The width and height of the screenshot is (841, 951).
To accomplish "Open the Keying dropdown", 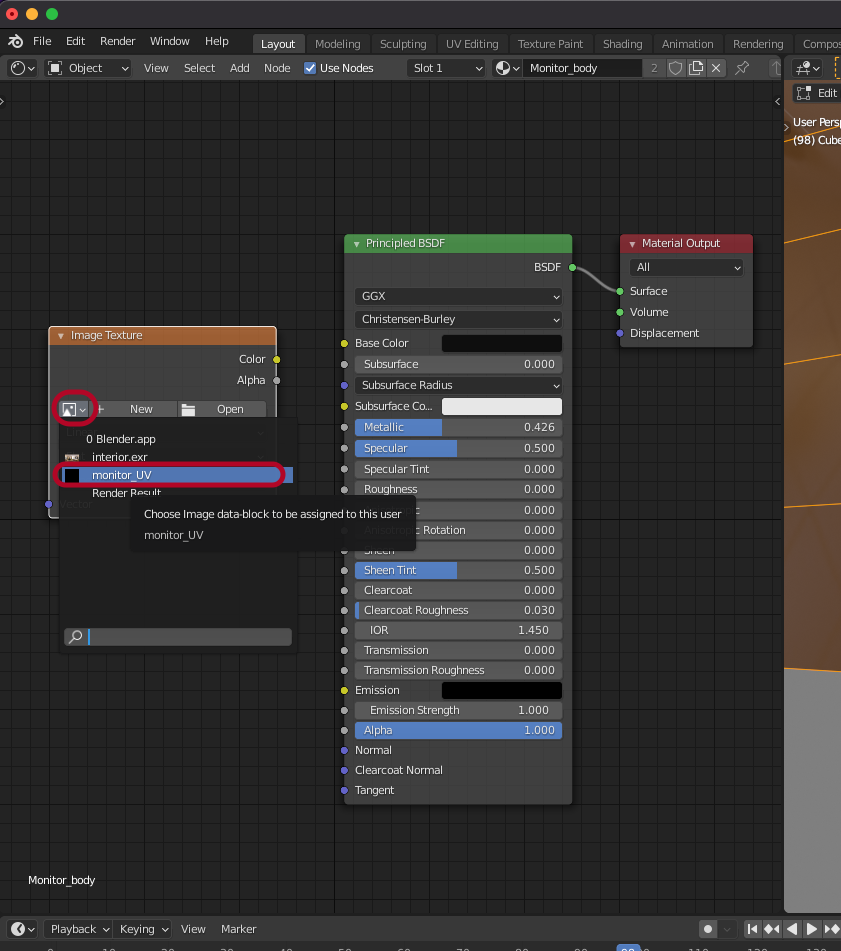I will coord(143,929).
